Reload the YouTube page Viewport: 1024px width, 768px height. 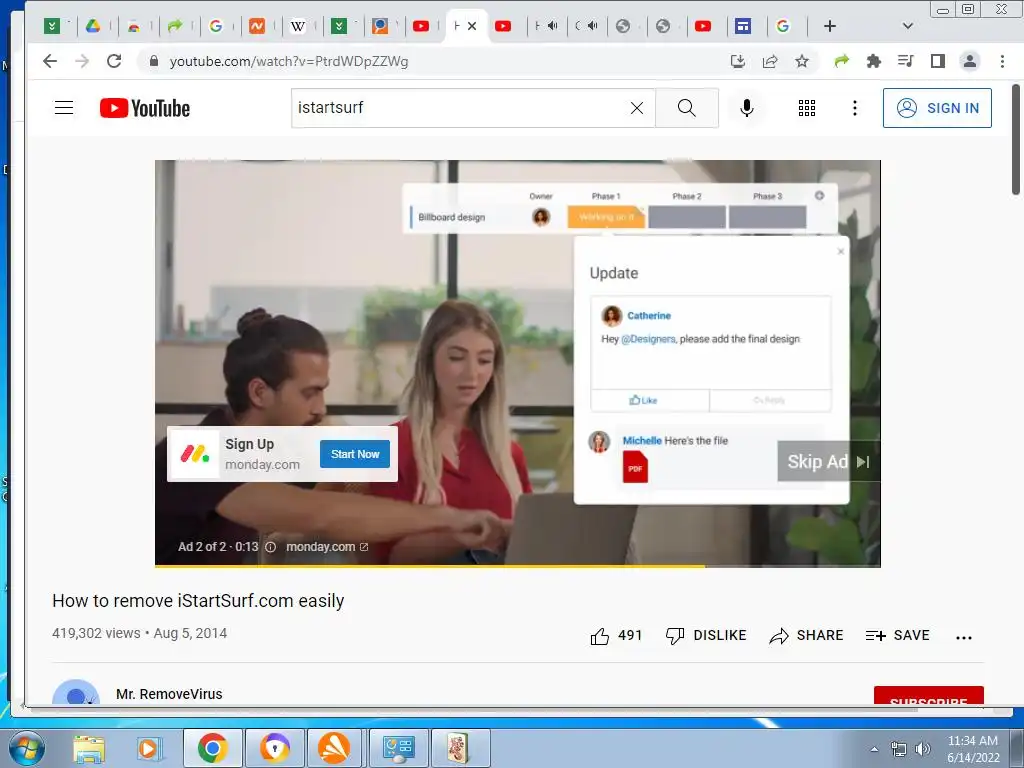(114, 61)
